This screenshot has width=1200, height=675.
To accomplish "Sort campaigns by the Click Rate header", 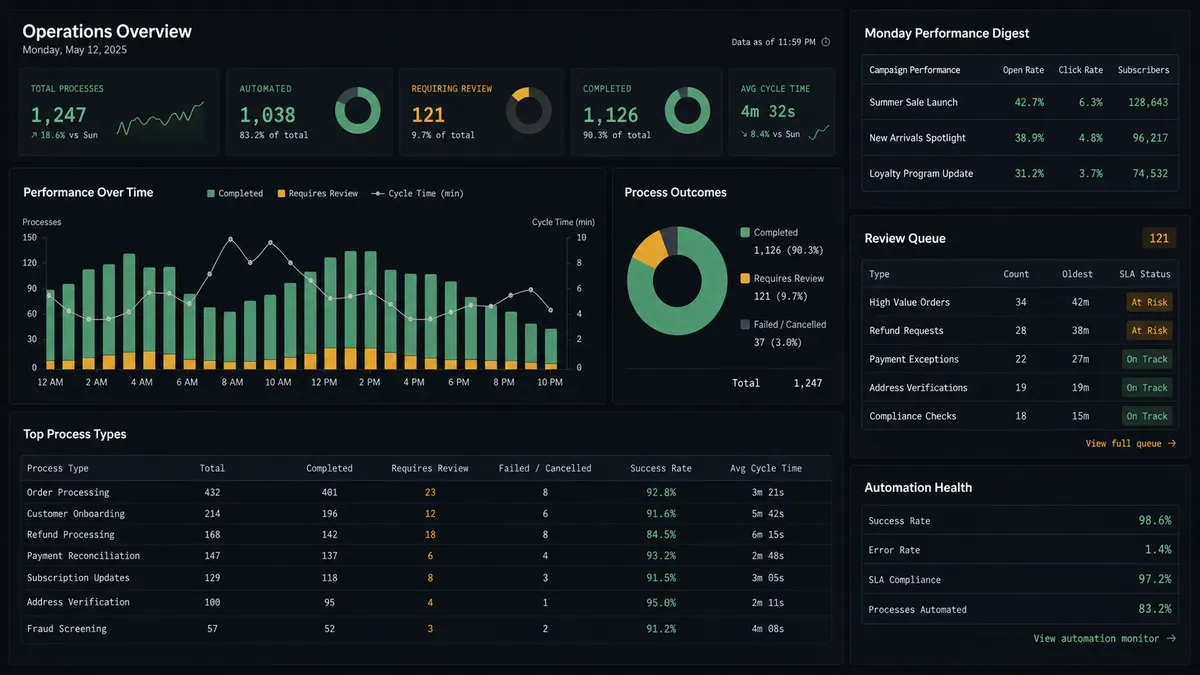I will click(x=1081, y=70).
